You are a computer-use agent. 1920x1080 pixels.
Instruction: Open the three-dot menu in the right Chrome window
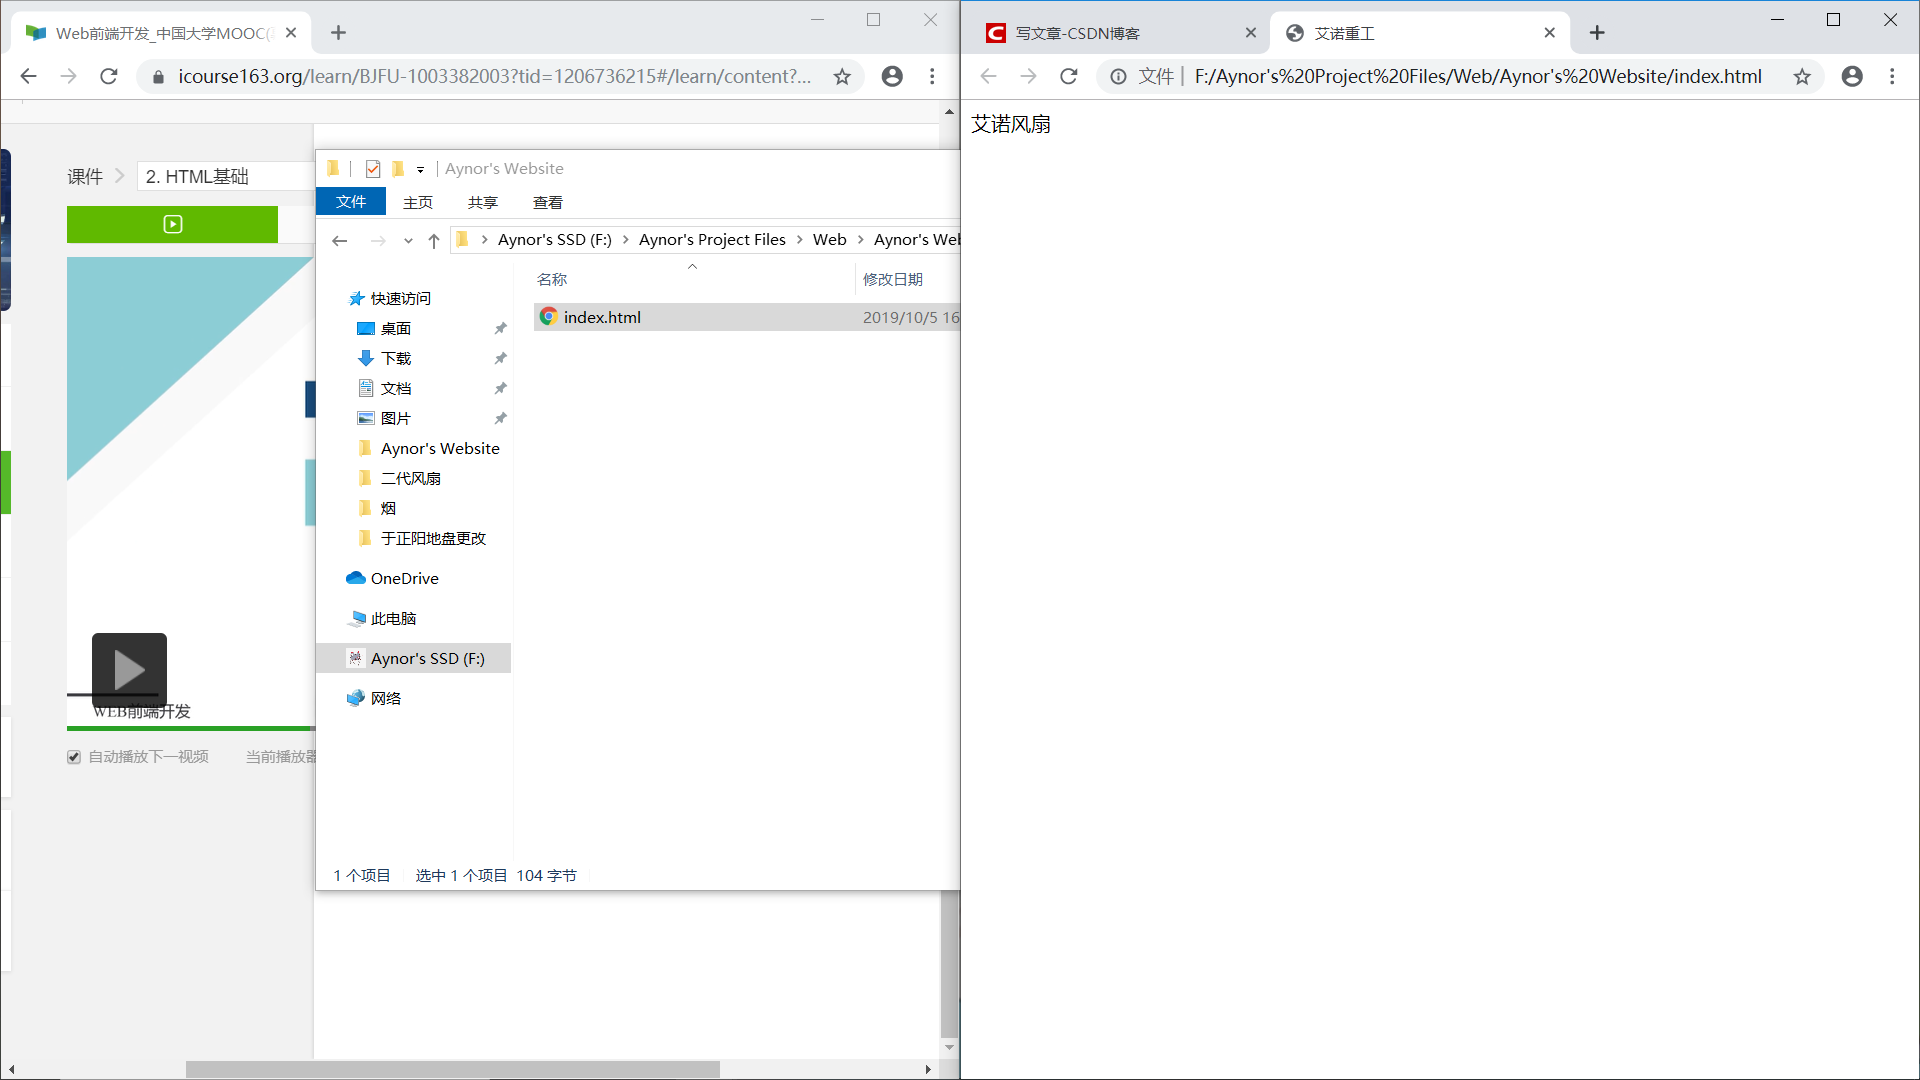(1892, 76)
